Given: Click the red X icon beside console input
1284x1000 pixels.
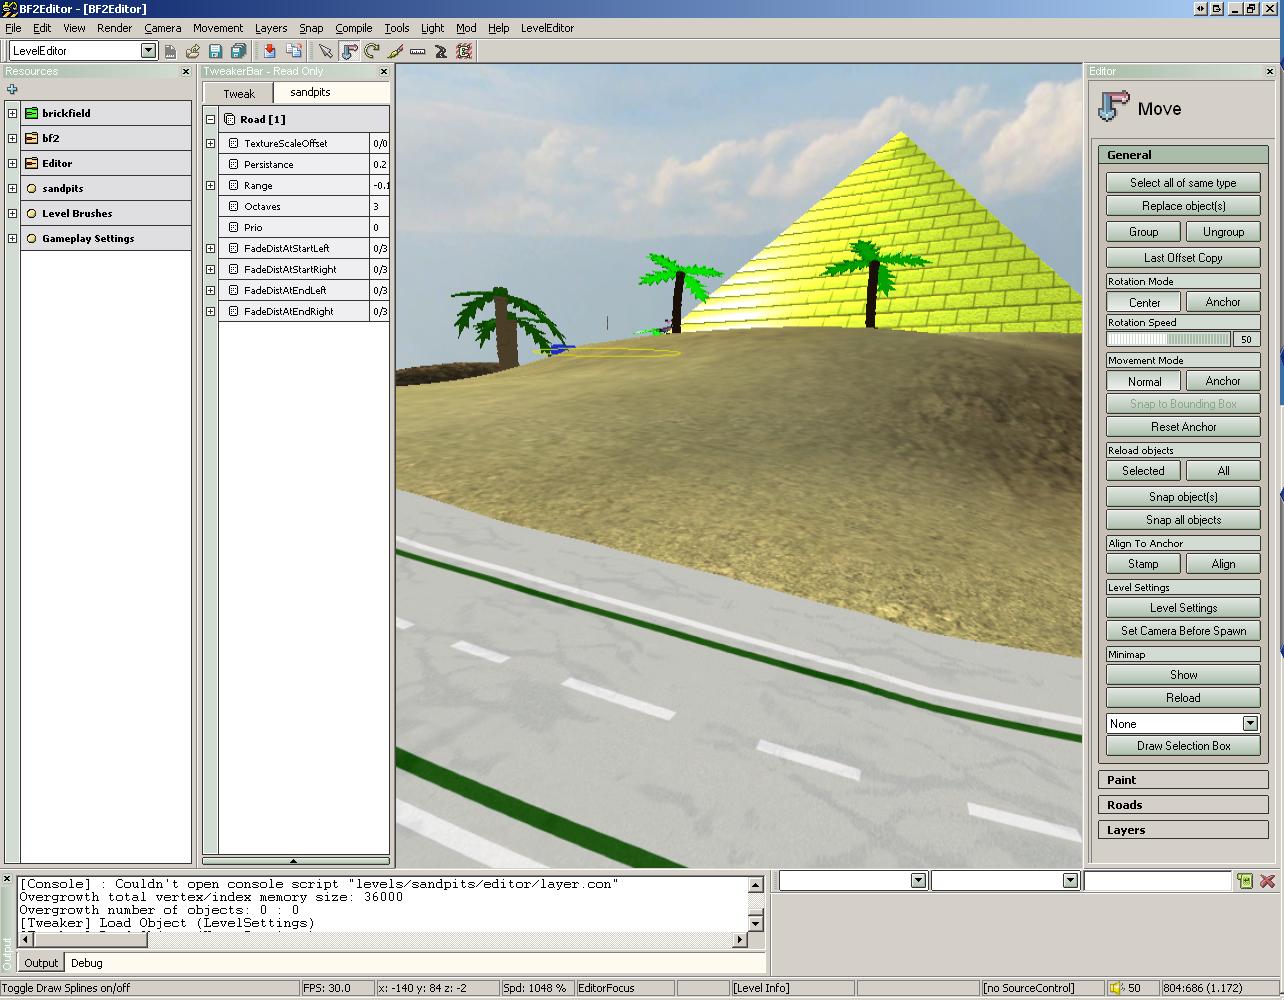Looking at the screenshot, I should [1267, 880].
